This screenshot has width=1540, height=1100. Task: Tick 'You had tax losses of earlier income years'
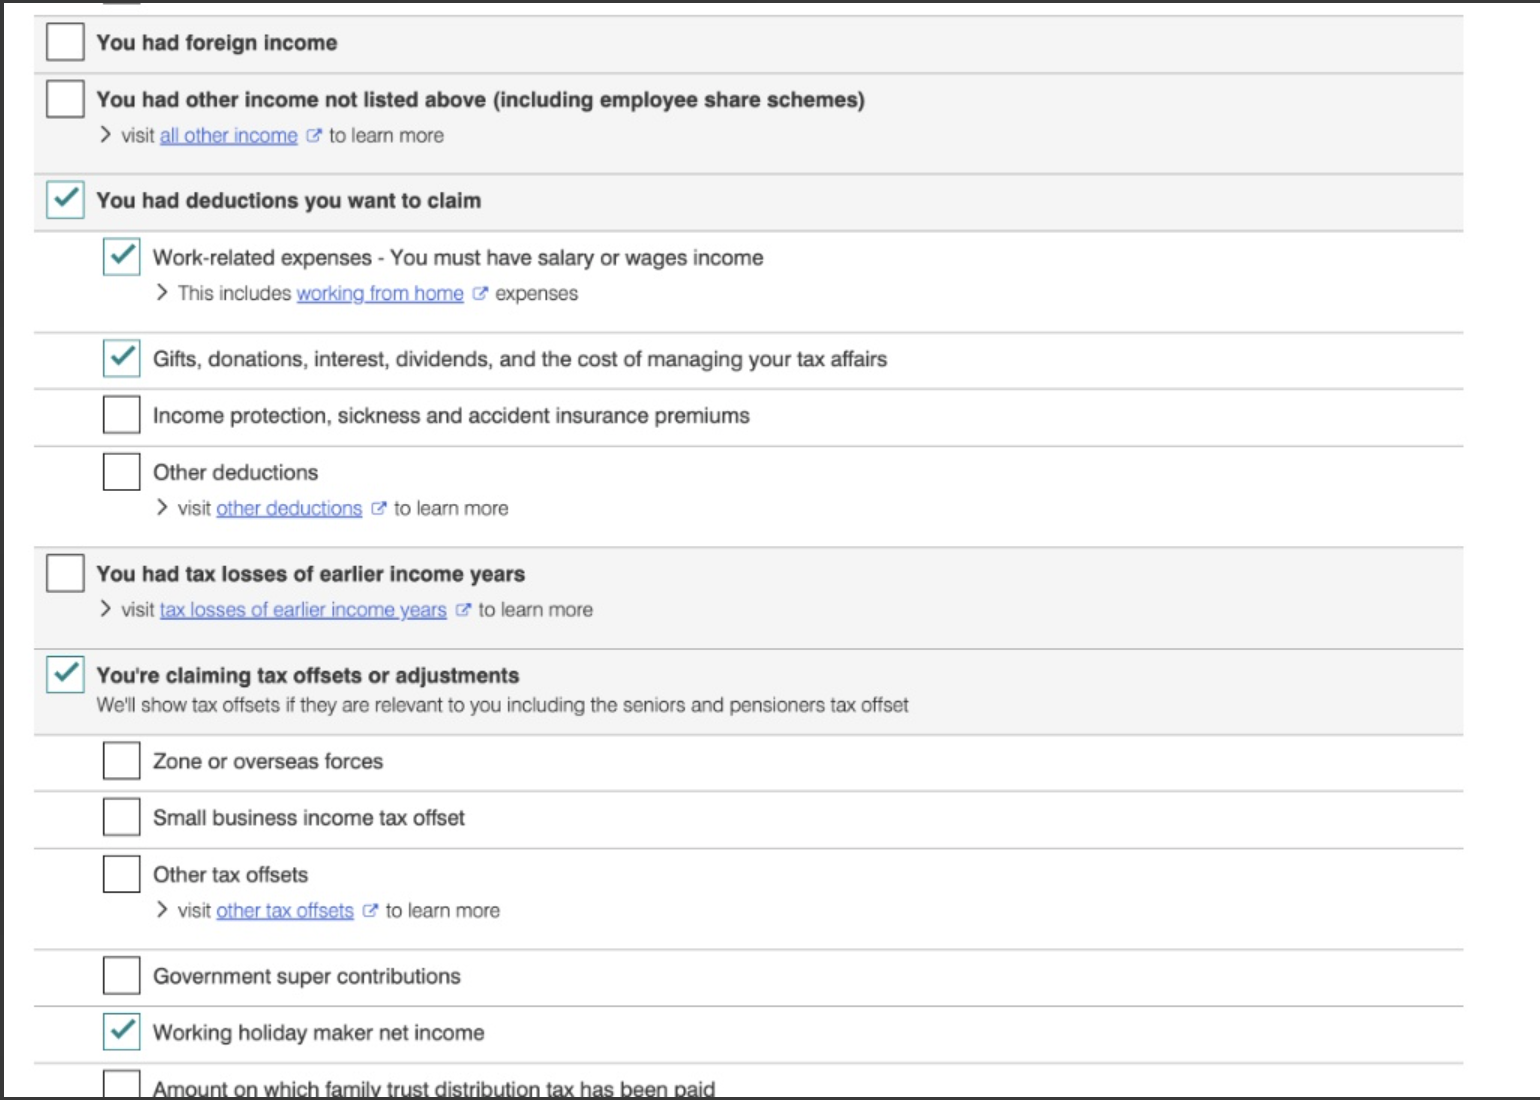(65, 573)
